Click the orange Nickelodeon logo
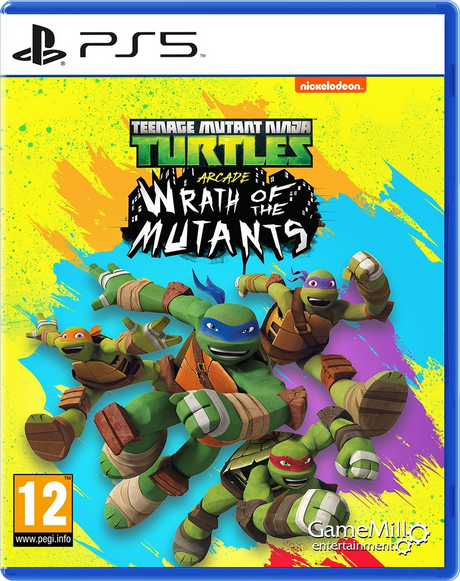This screenshot has width=460, height=581. tap(327, 85)
